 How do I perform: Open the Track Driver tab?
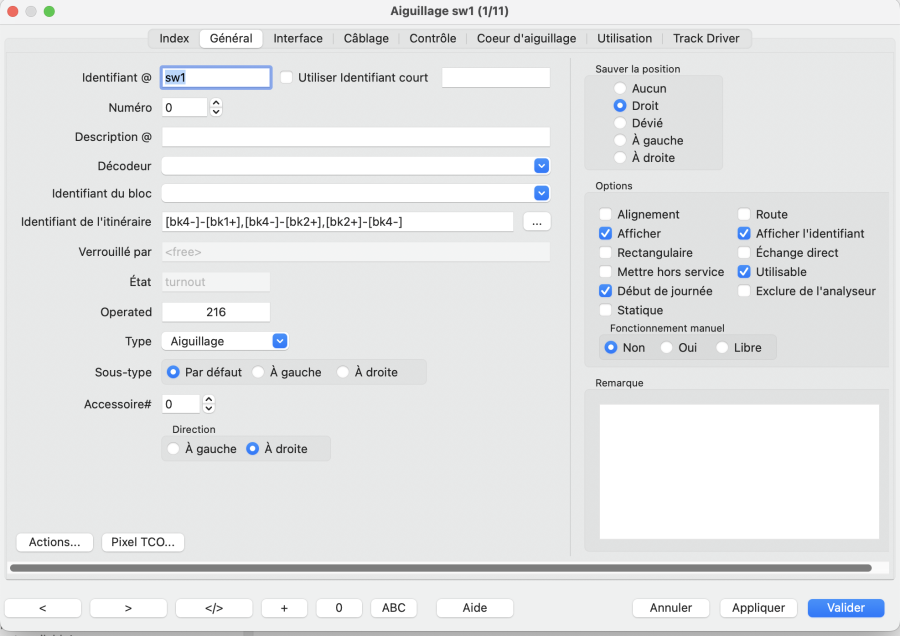pyautogui.click(x=708, y=38)
